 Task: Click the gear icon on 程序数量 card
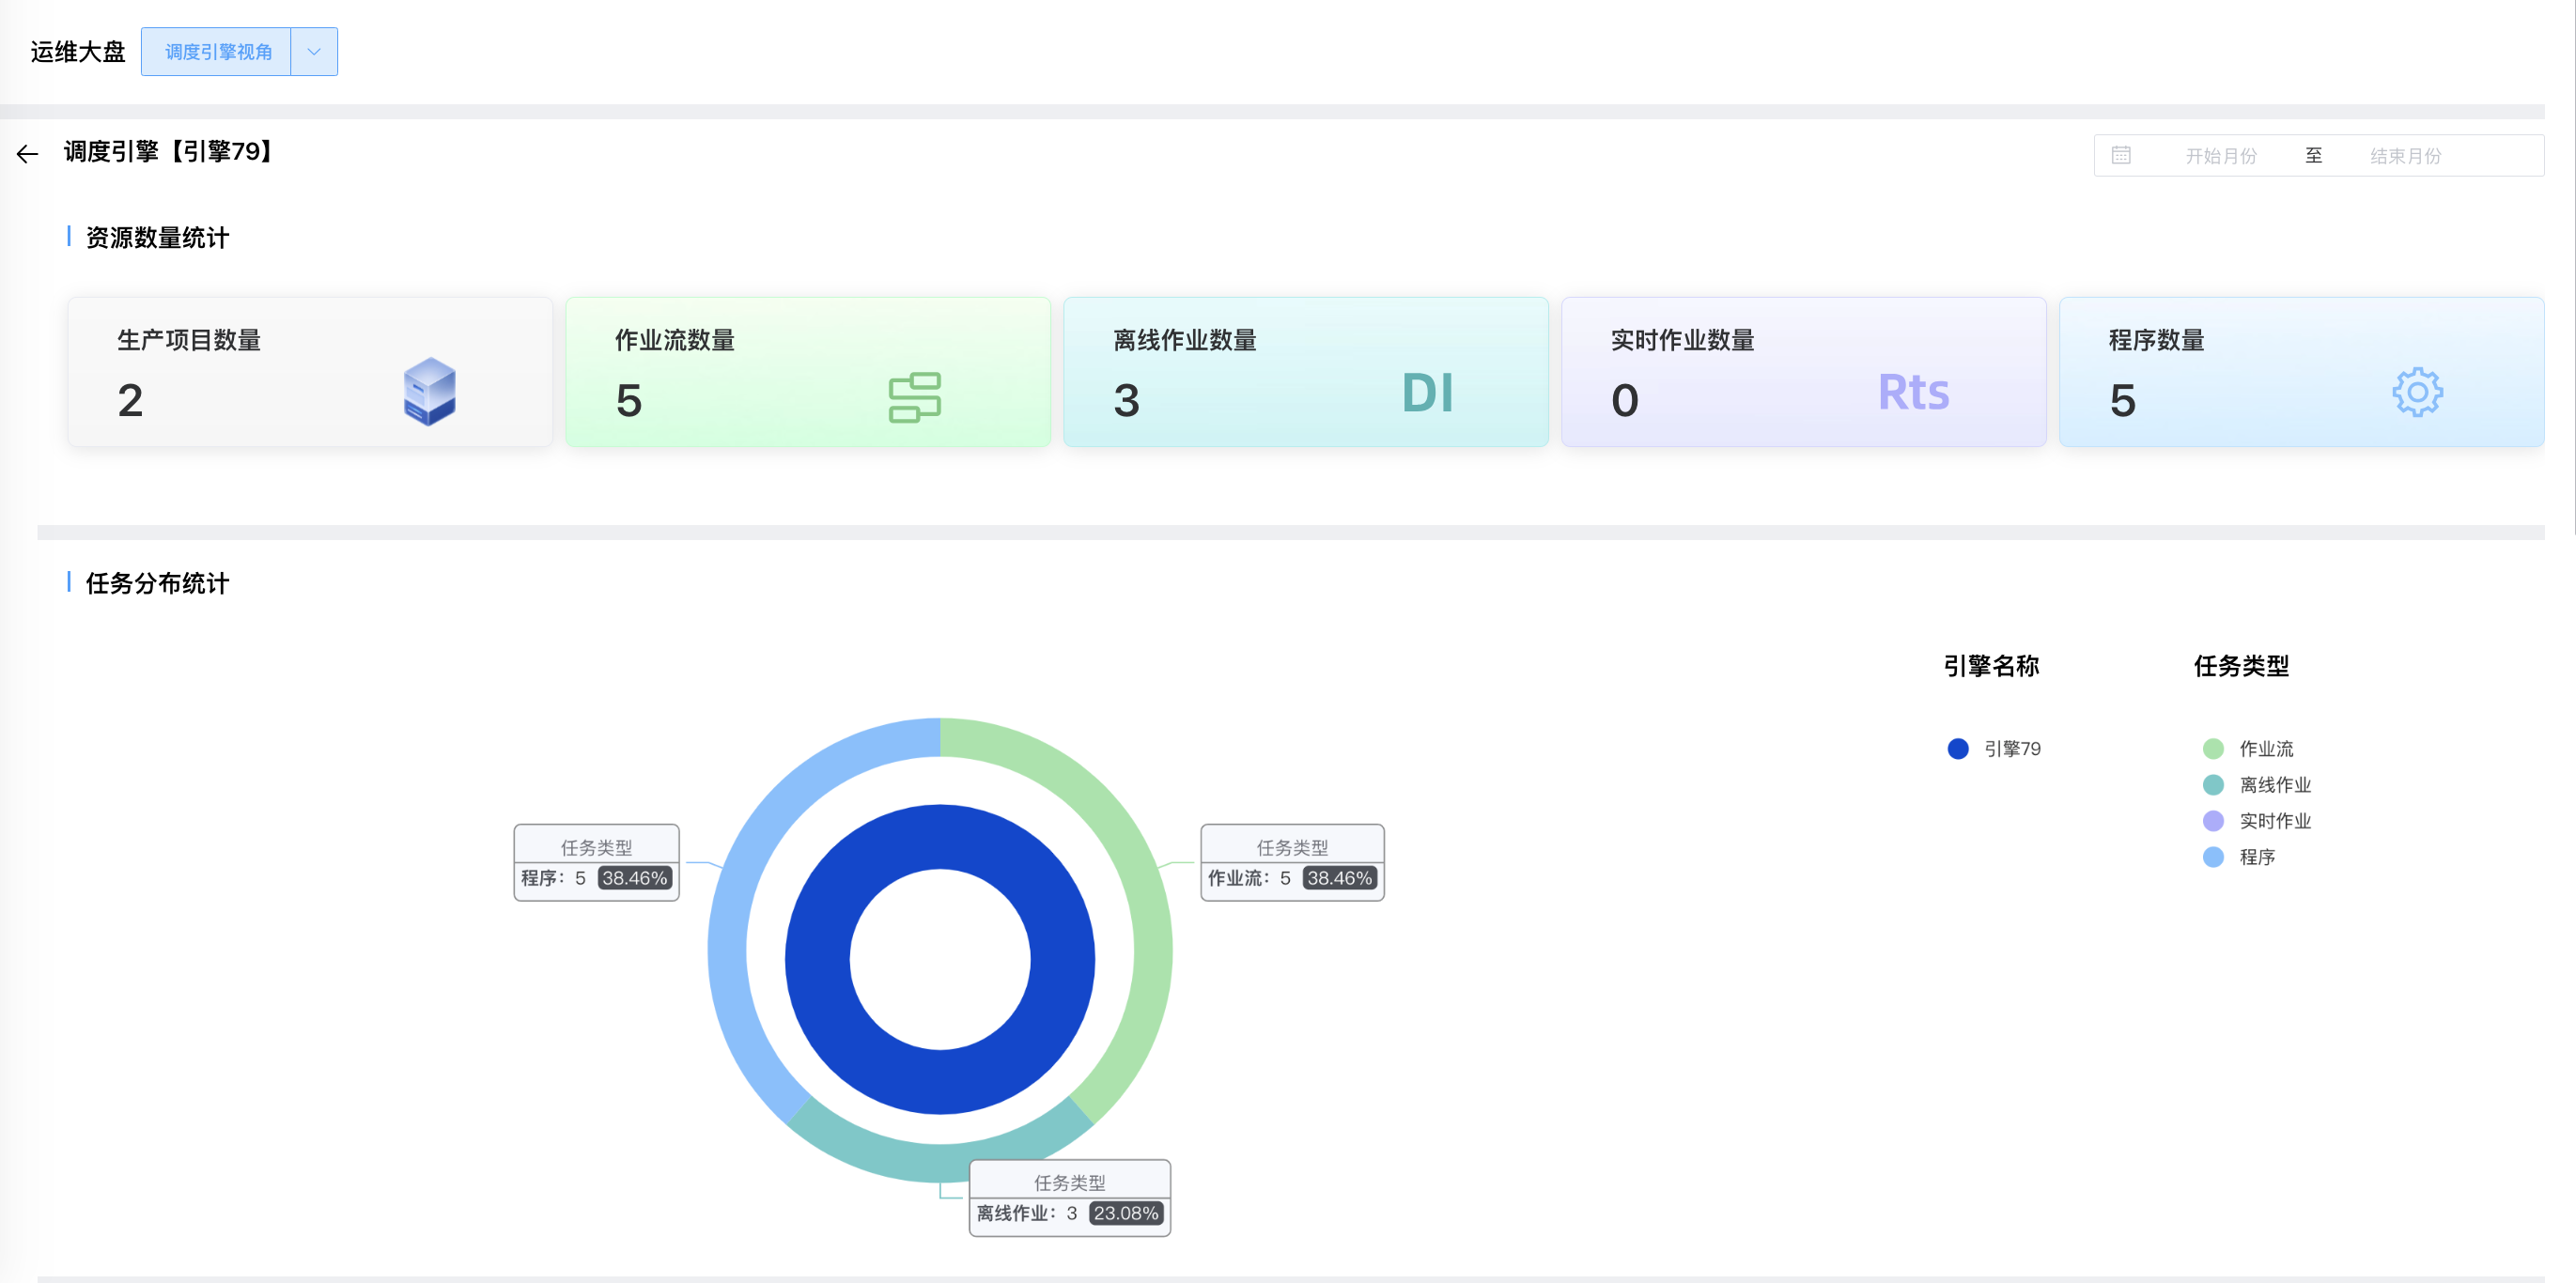(x=2416, y=392)
